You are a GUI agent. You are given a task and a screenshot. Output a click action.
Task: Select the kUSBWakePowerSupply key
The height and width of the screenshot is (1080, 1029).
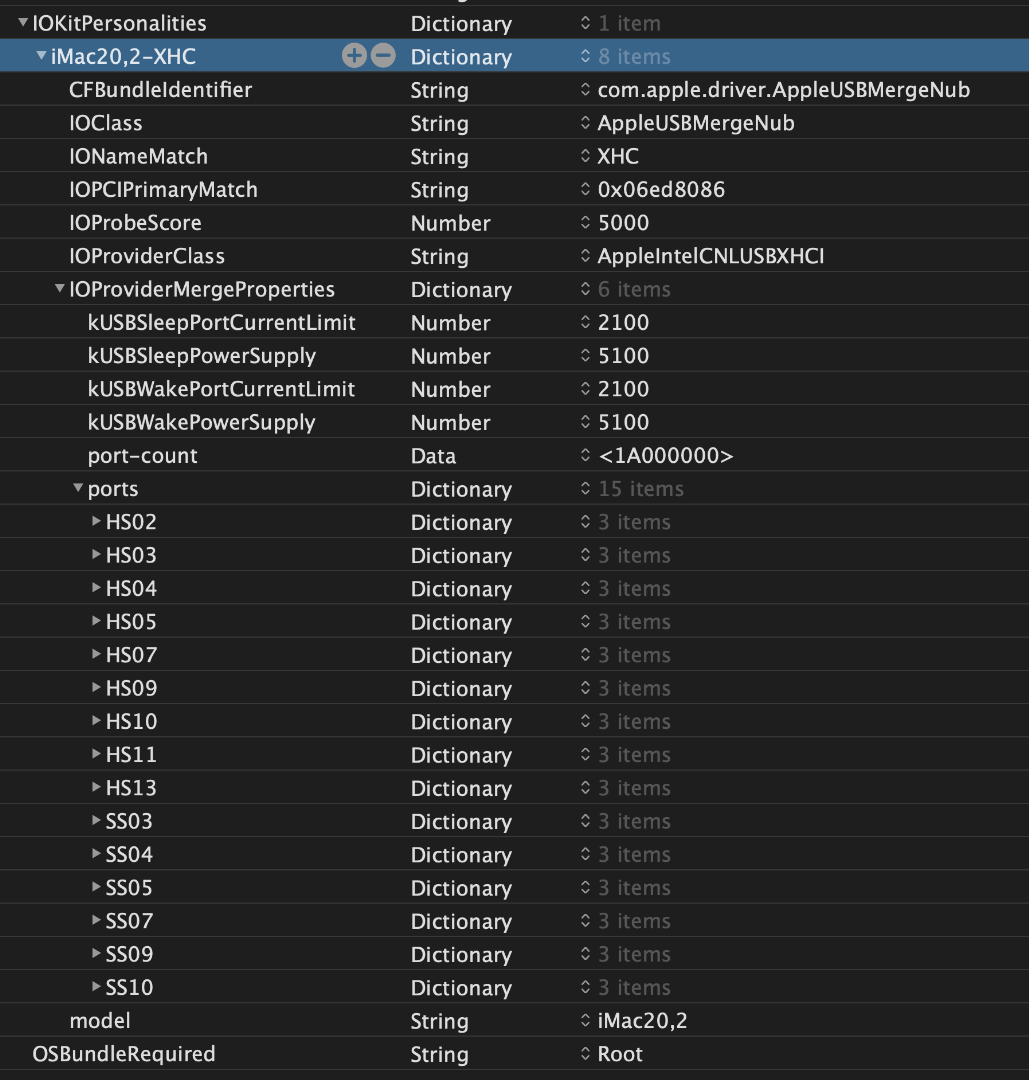(201, 422)
